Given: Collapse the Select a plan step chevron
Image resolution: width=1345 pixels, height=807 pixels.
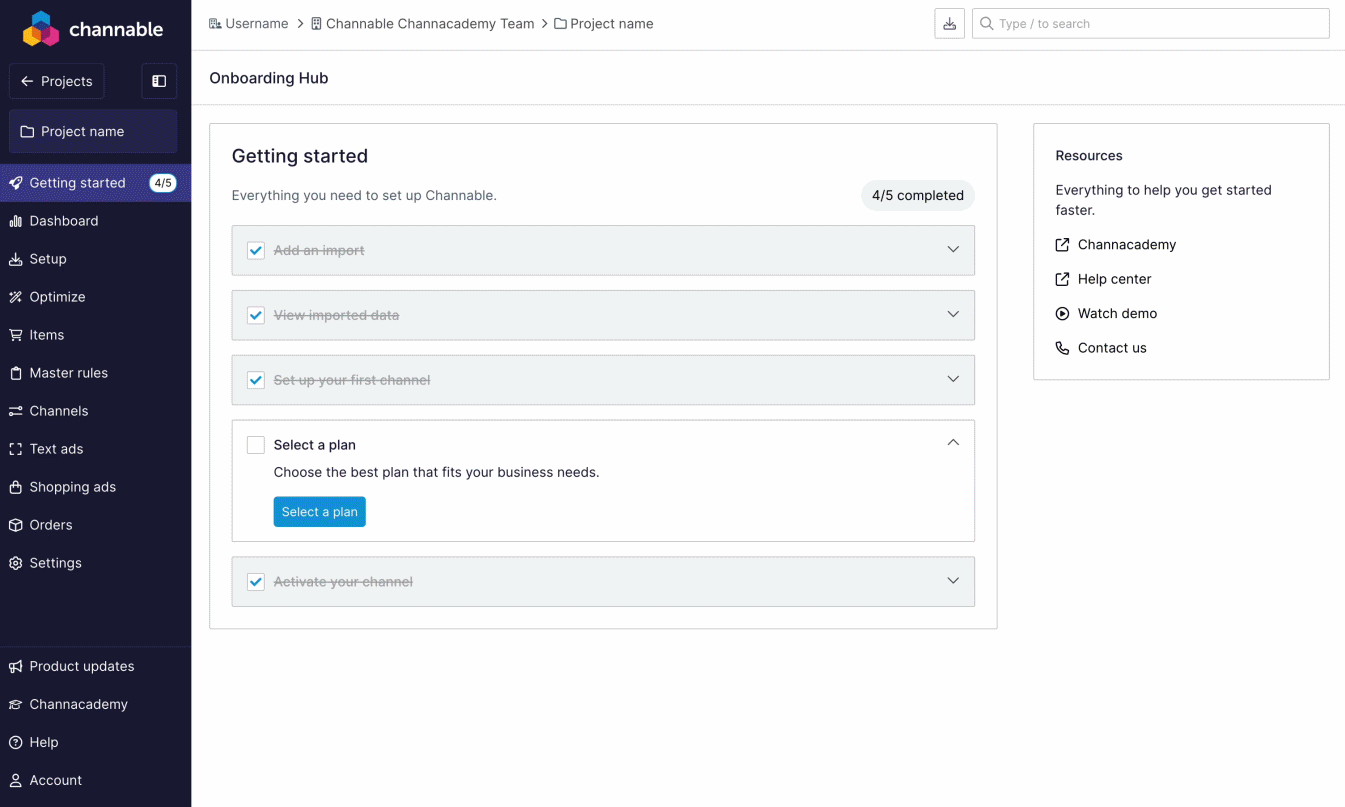Looking at the screenshot, I should 953,442.
